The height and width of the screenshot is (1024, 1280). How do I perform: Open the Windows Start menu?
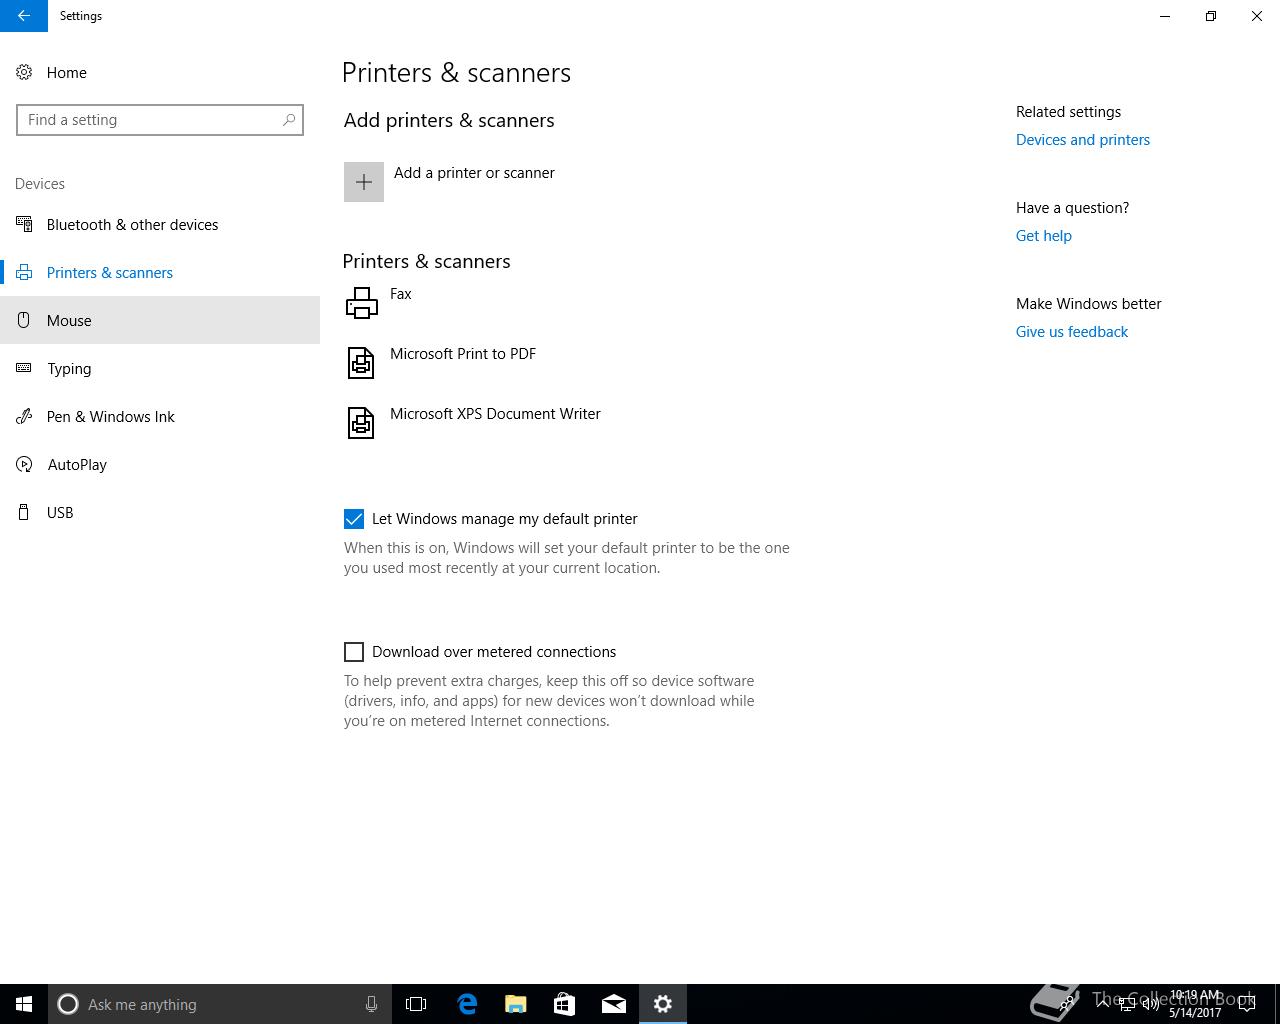[24, 1004]
